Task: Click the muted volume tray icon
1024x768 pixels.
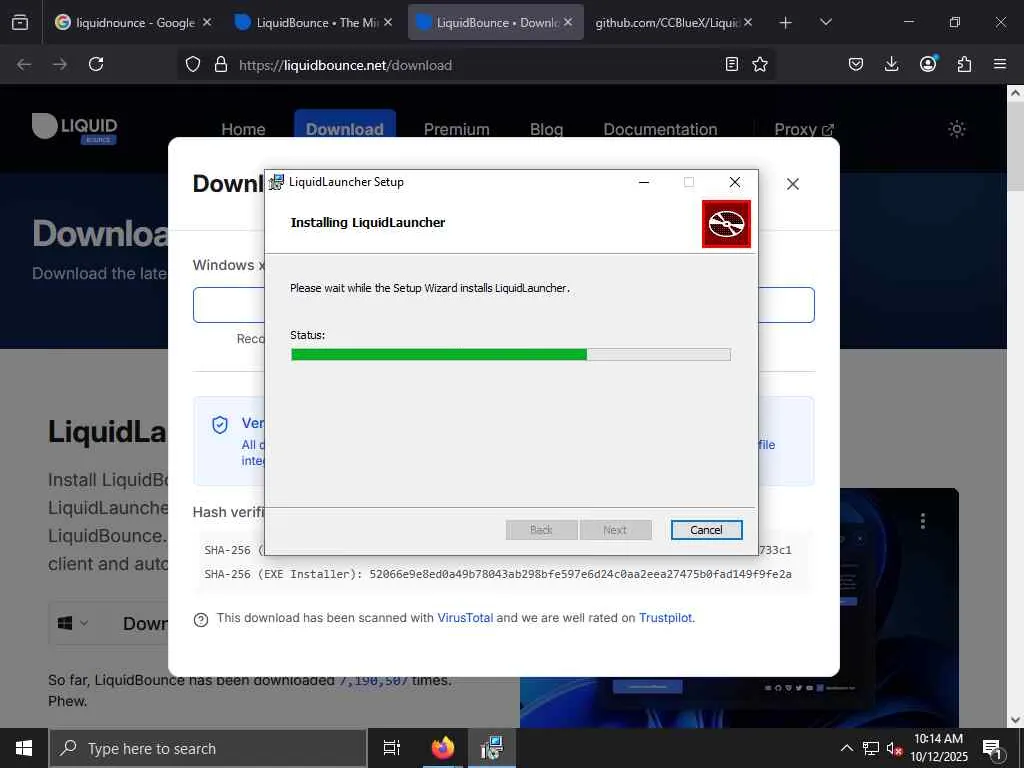Action: (894, 748)
